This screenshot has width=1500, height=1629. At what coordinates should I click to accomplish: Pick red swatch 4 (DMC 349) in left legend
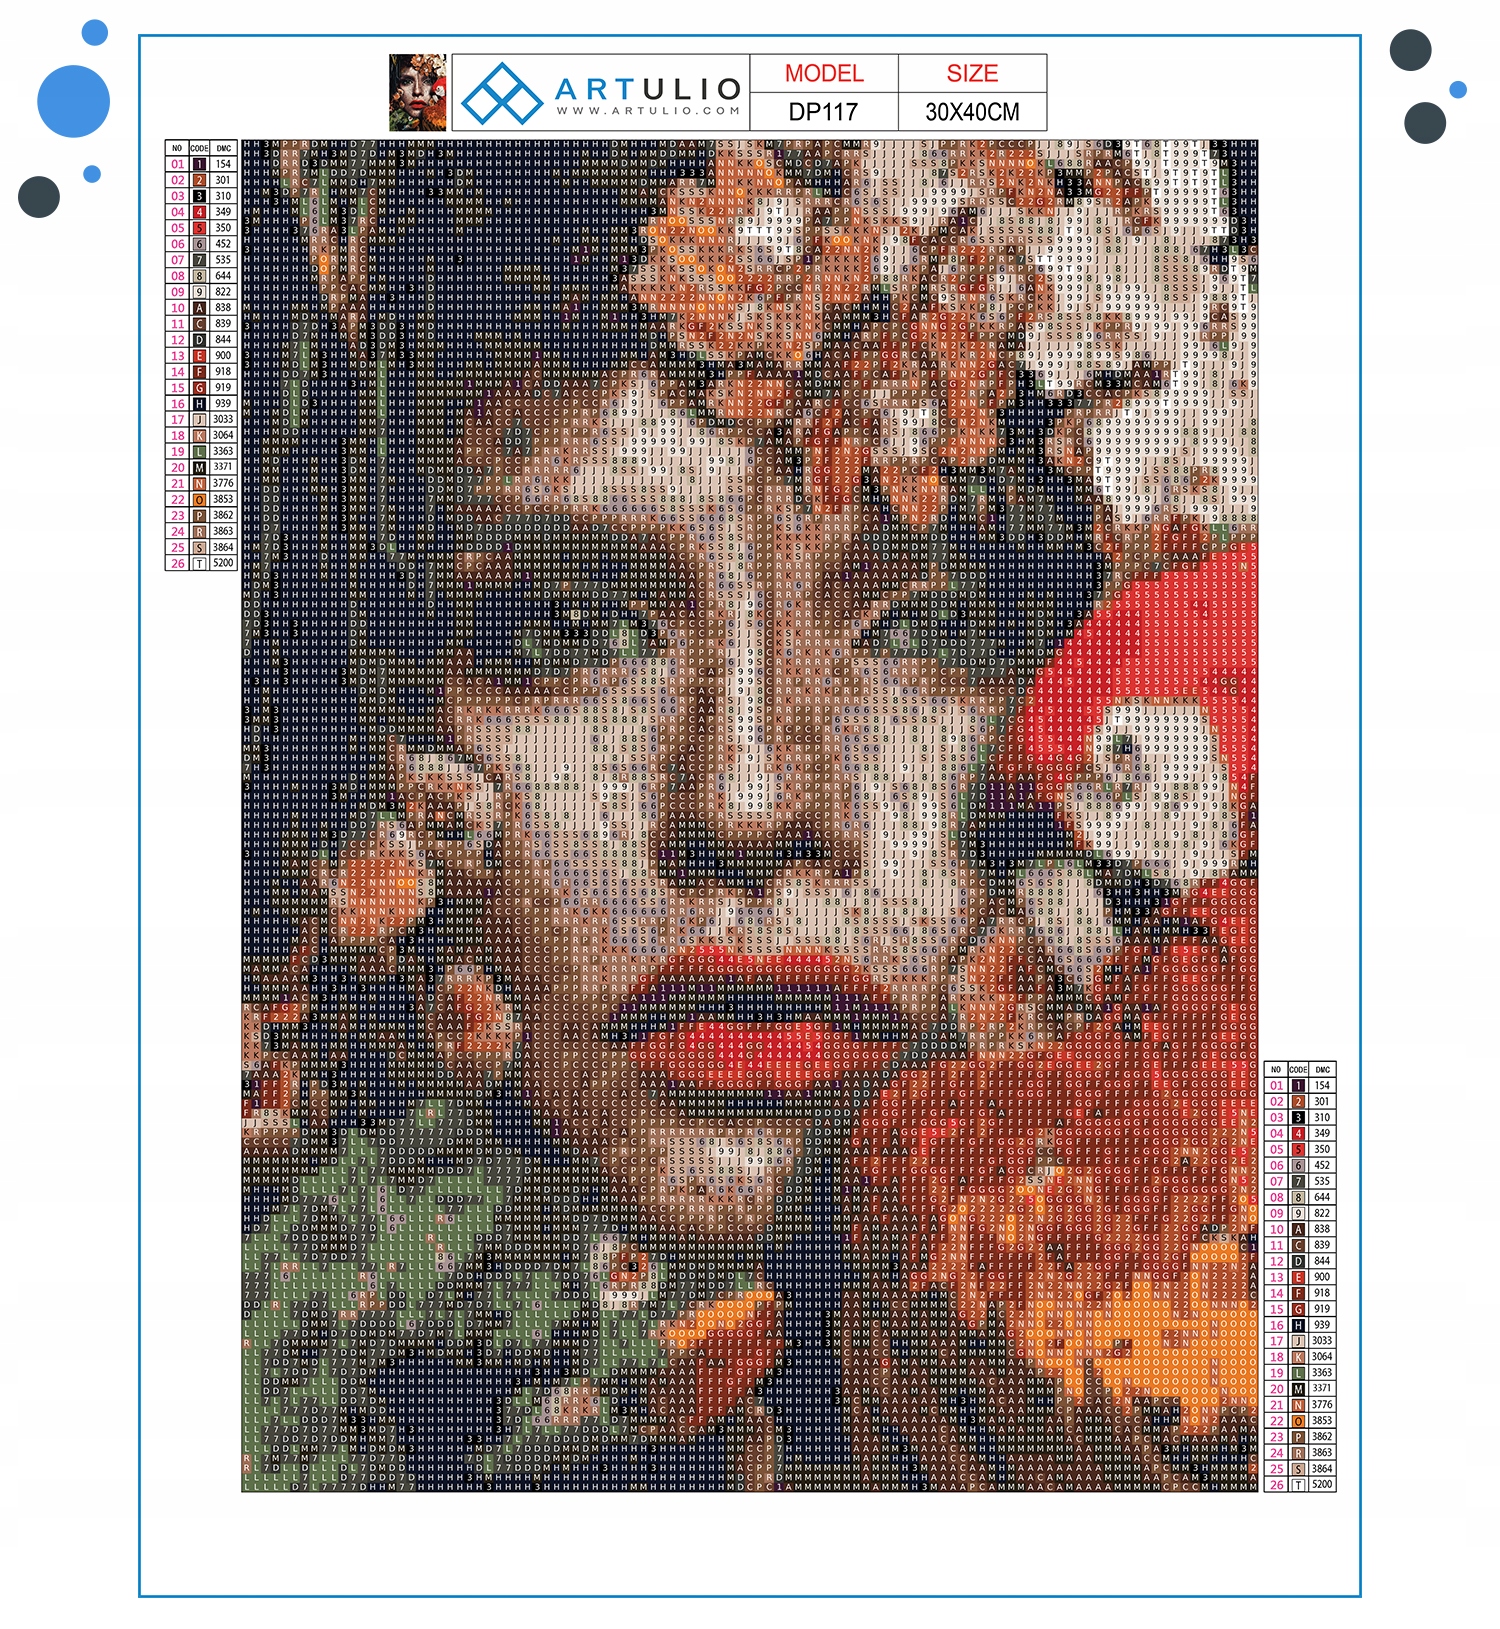(199, 212)
